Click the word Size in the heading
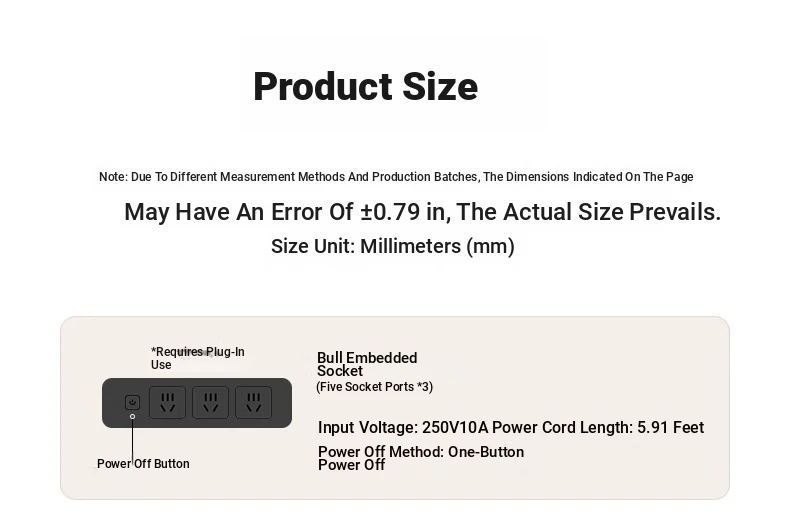 [x=440, y=86]
